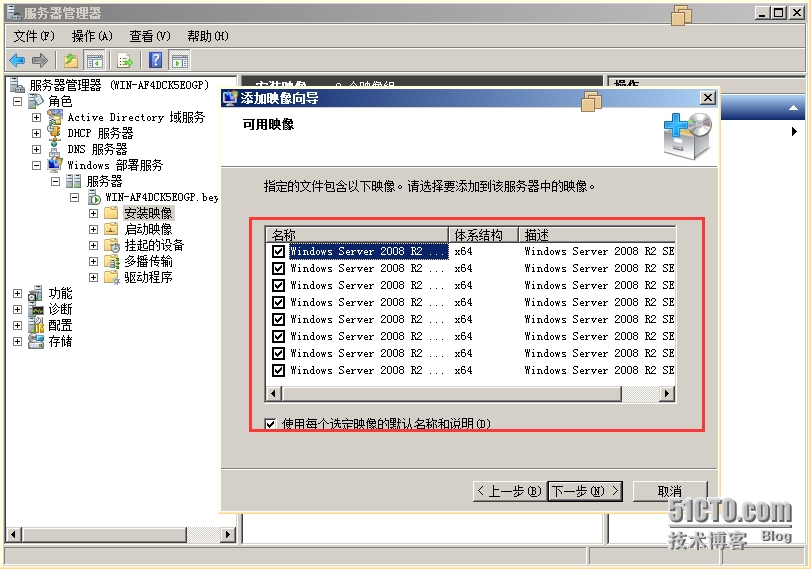Click the 配置 configuration node icon
Viewport: 811px width, 569px height.
click(x=36, y=325)
